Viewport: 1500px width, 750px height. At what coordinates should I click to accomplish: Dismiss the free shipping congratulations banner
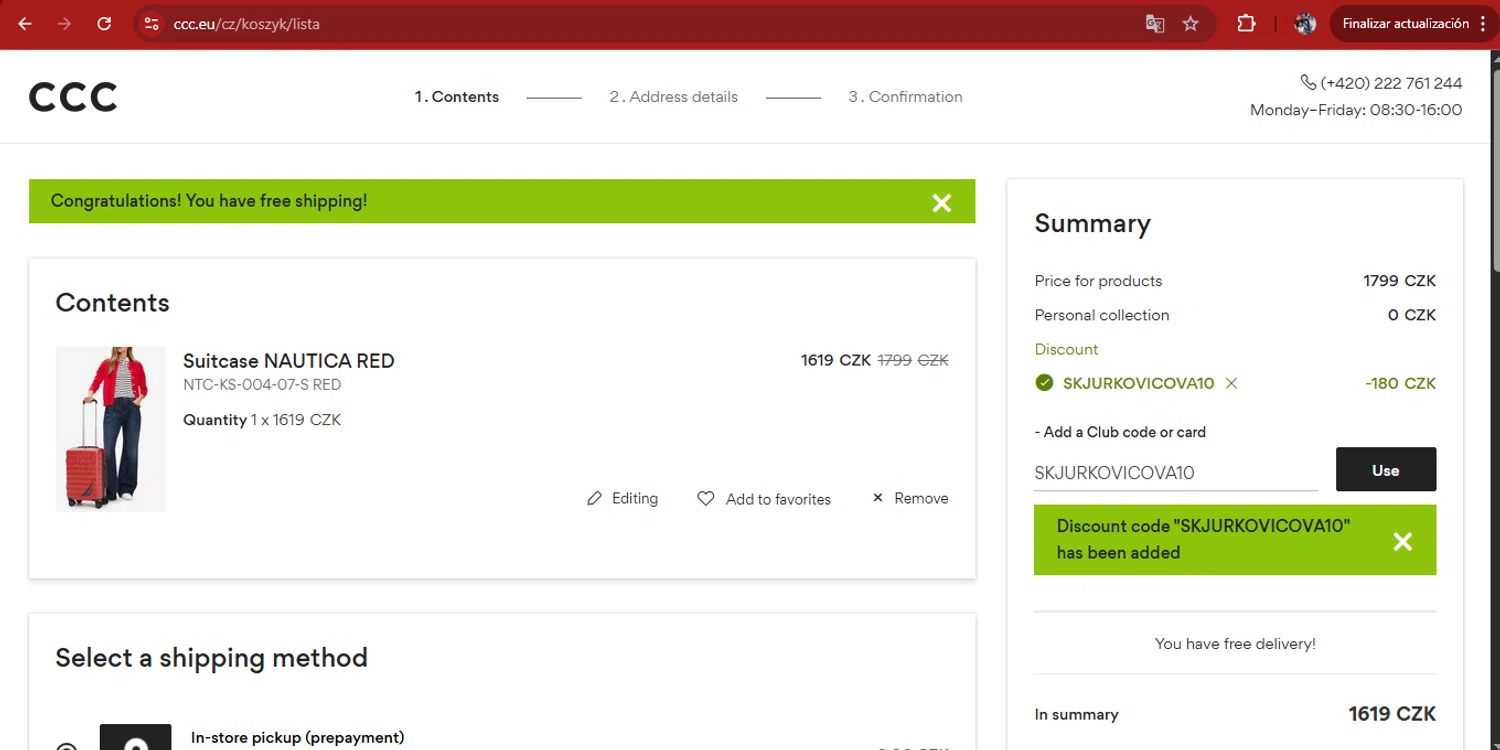(x=942, y=203)
